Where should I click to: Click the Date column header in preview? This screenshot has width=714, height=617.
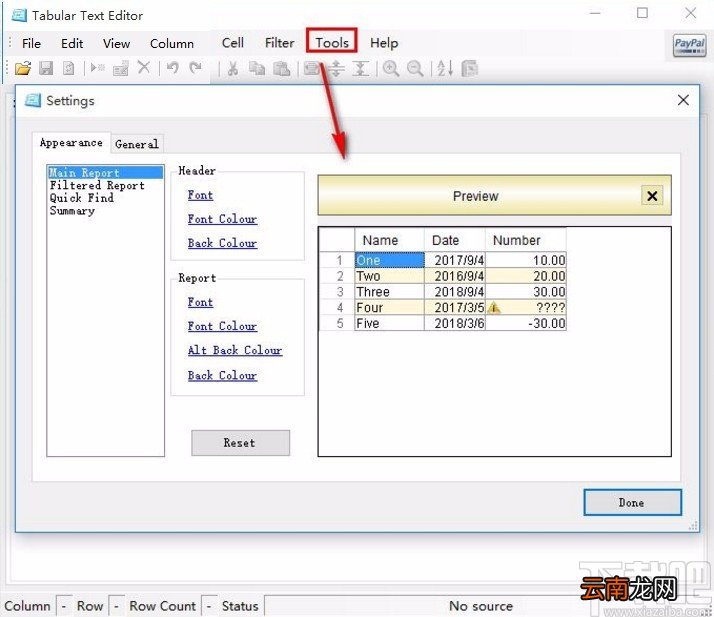pyautogui.click(x=454, y=240)
